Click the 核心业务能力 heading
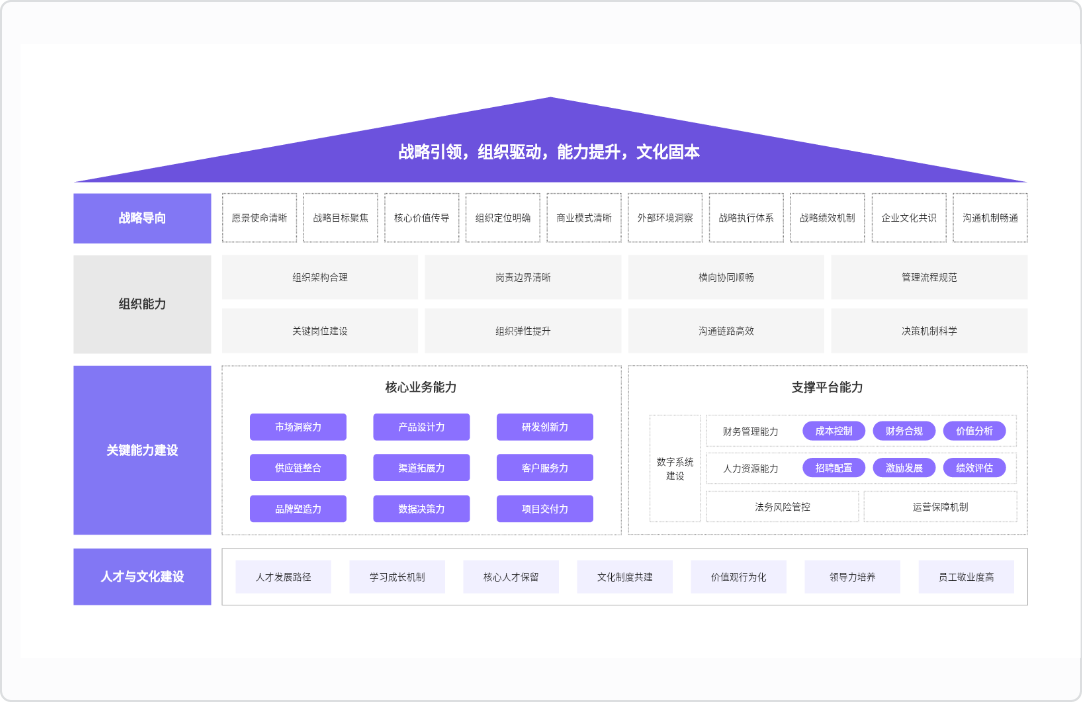Viewport: 1082px width, 702px height. [421, 387]
